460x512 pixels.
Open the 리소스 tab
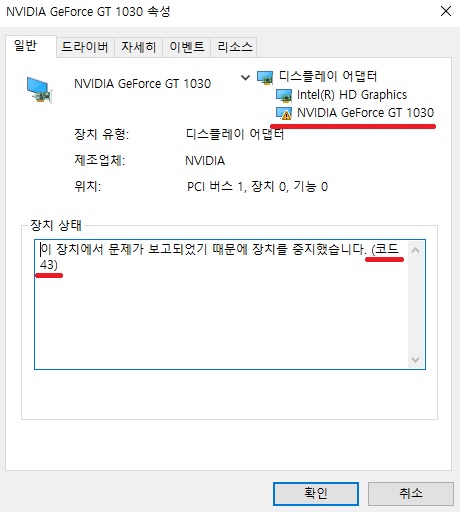234,47
